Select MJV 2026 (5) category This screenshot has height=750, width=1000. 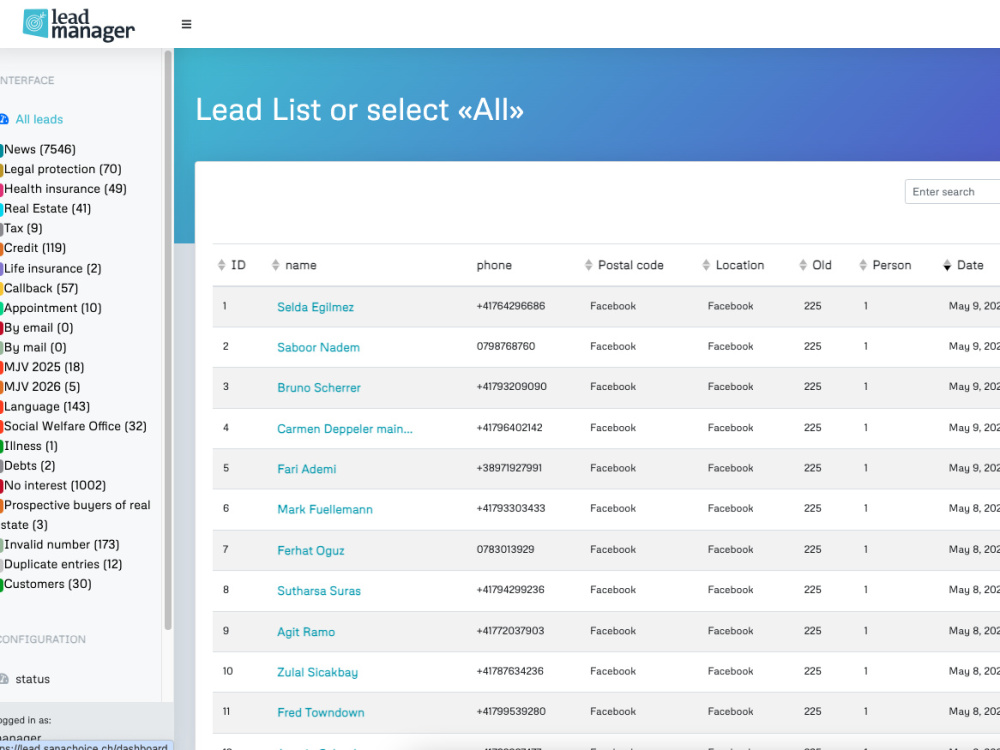(x=42, y=387)
